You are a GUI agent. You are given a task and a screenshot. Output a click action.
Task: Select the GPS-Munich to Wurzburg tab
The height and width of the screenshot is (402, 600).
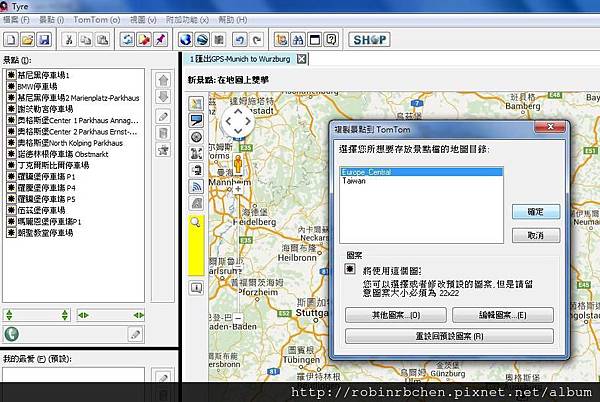pyautogui.click(x=240, y=59)
